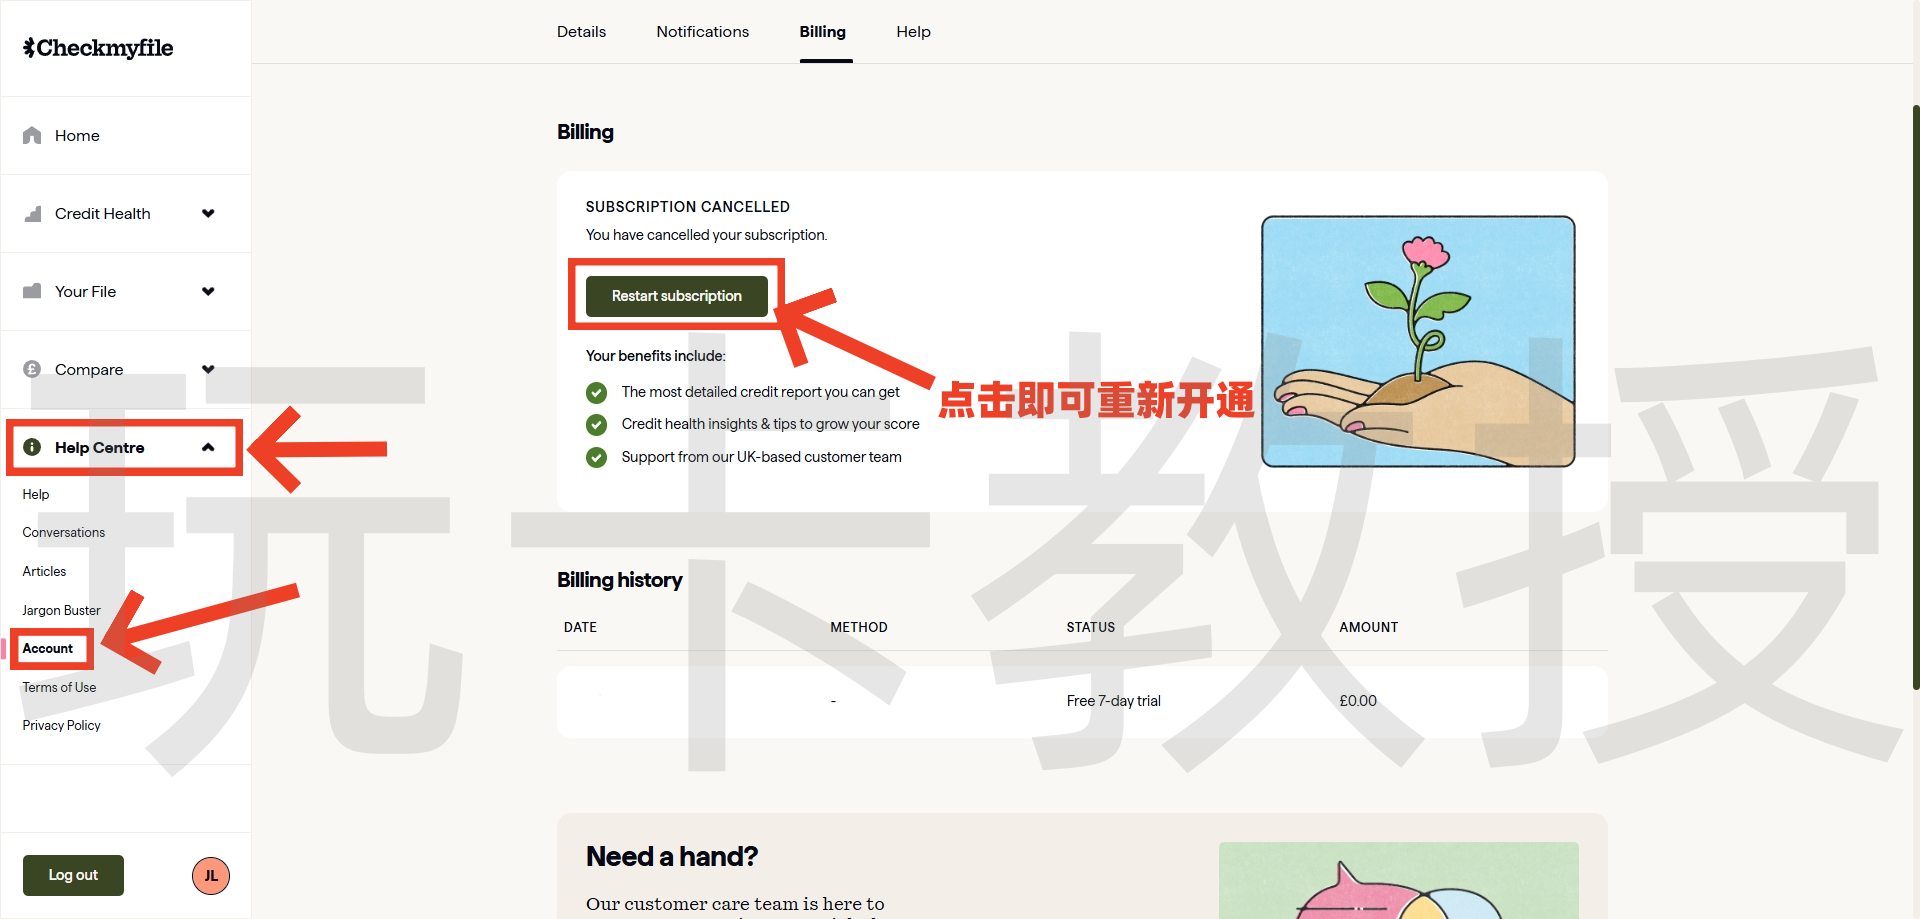The image size is (1920, 919).
Task: Click the Compare pound coin icon
Action: coord(32,369)
